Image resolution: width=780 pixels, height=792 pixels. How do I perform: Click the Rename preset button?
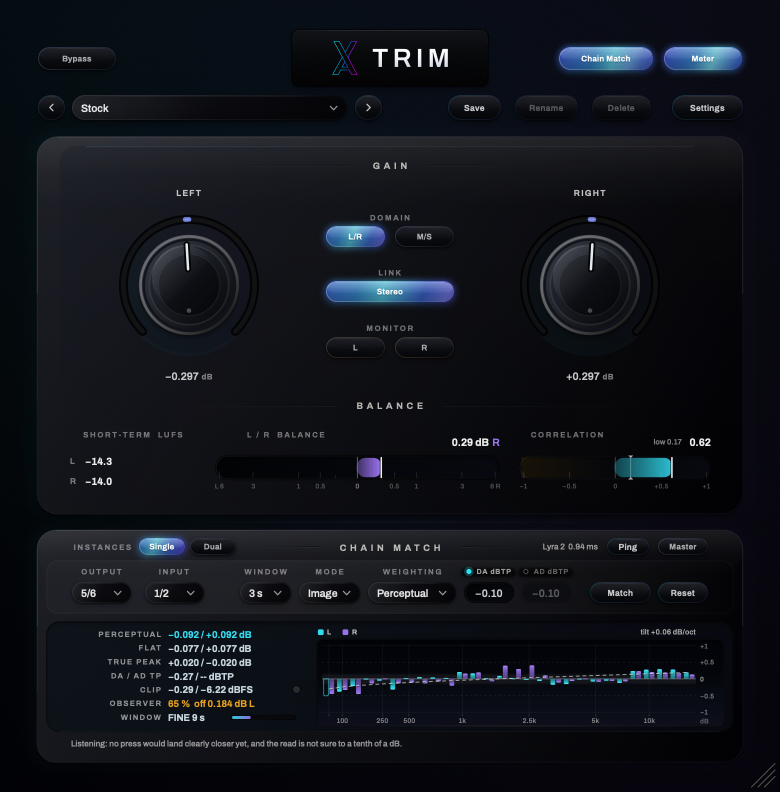[546, 108]
